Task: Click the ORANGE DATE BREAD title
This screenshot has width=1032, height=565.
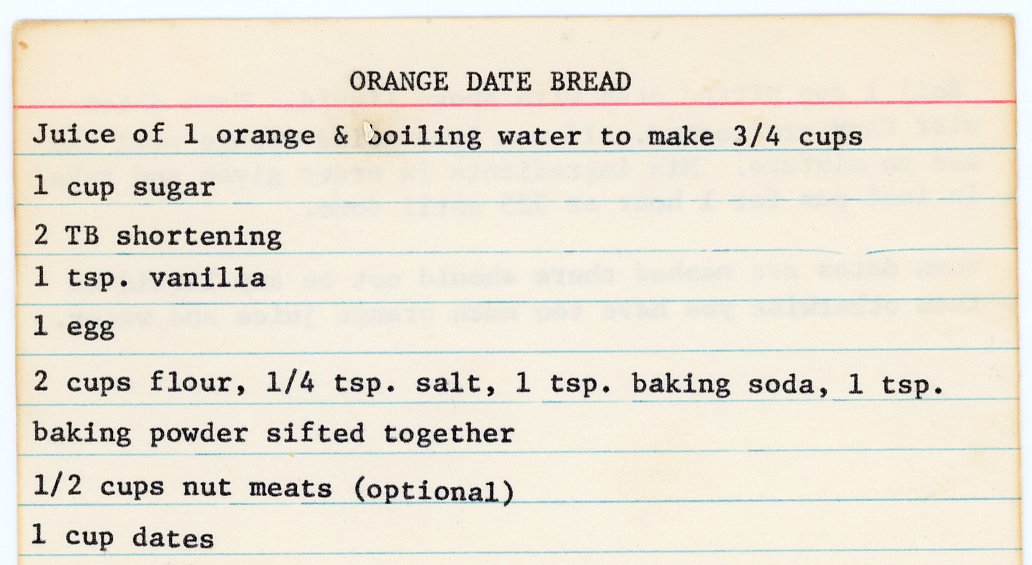Action: 490,82
